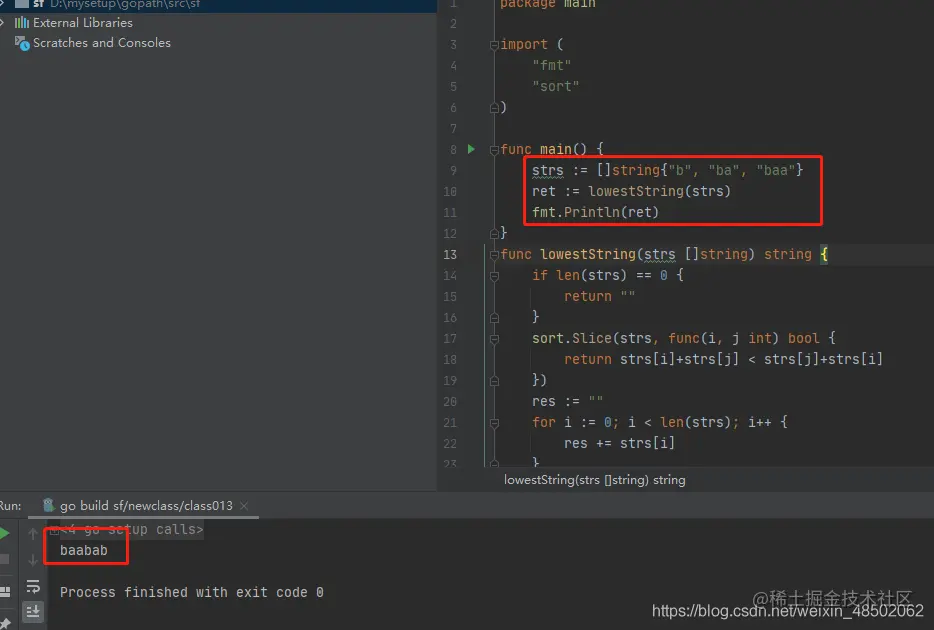Collapse the import block at line 3
The height and width of the screenshot is (630, 934).
494,45
